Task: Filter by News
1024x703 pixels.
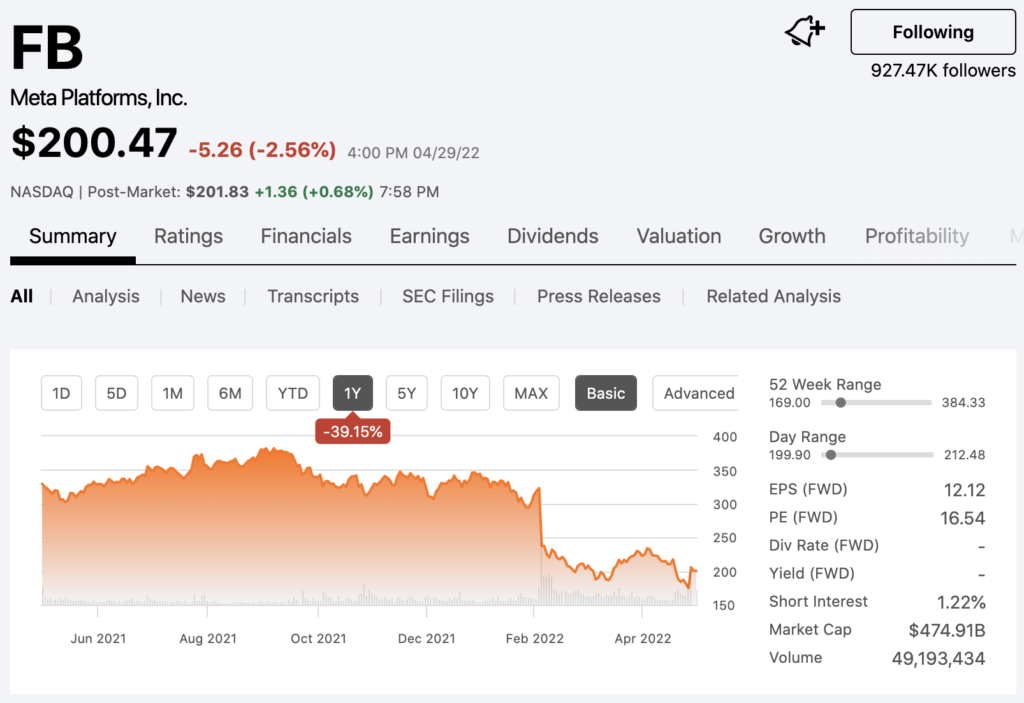Action: pyautogui.click(x=202, y=297)
